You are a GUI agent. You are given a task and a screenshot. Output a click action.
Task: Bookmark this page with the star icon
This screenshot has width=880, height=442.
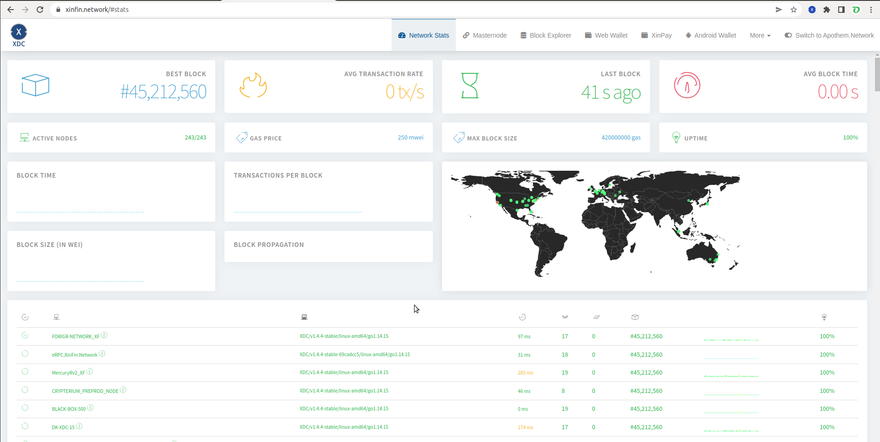point(793,9)
